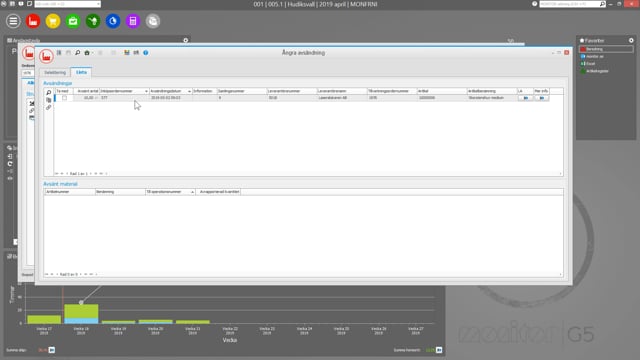Click the Information column header

coord(204,91)
